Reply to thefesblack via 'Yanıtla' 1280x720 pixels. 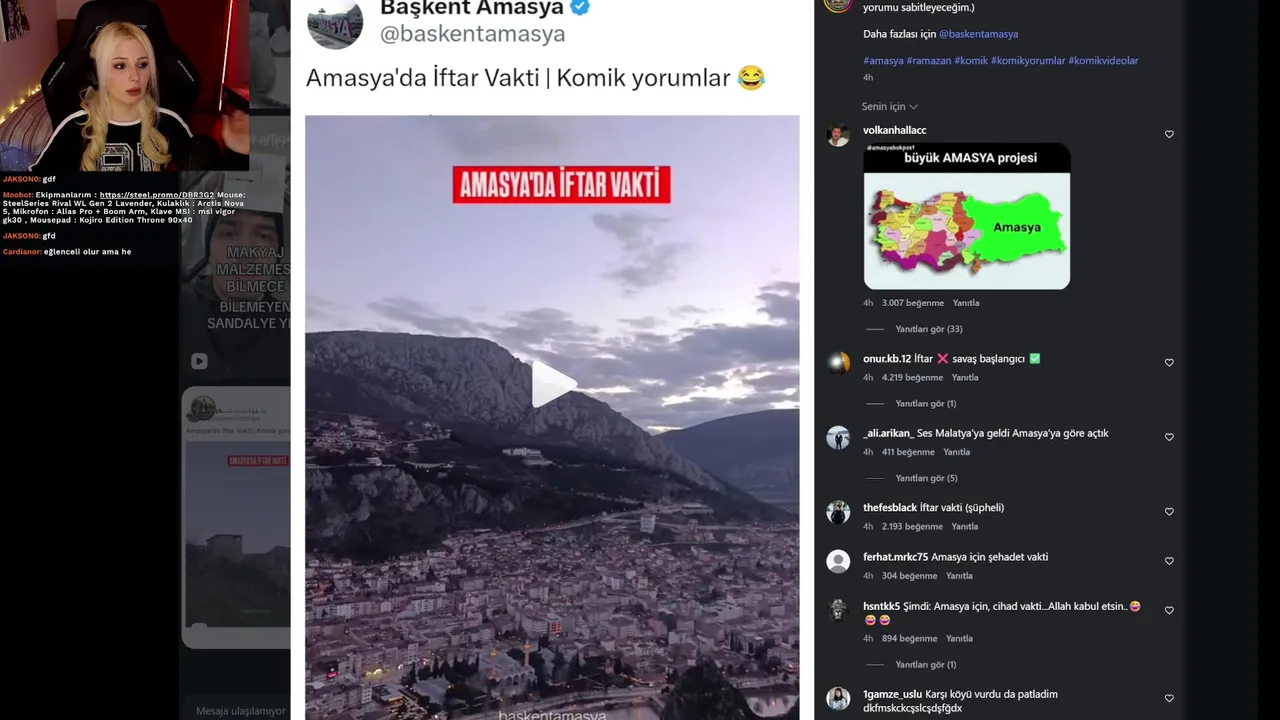965,526
